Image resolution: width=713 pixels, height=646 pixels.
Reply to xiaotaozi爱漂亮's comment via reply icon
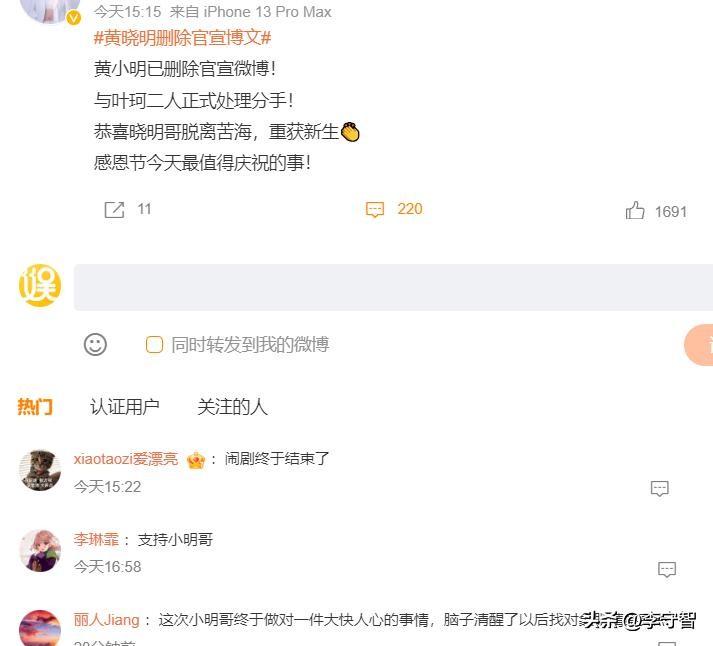tap(659, 488)
